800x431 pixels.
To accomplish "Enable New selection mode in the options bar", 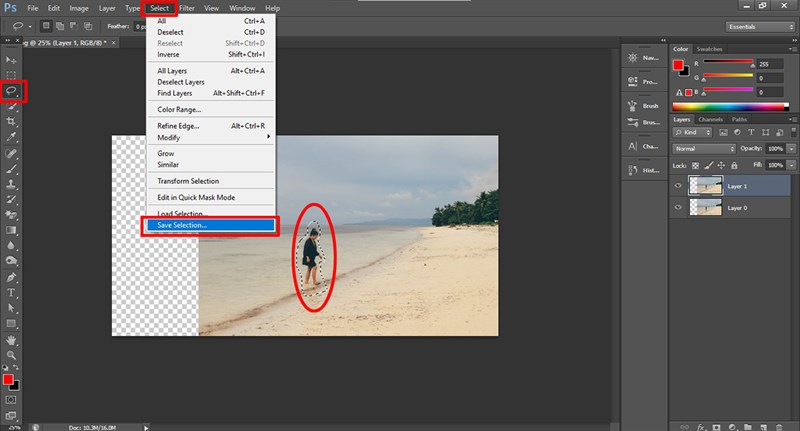I will click(x=46, y=26).
